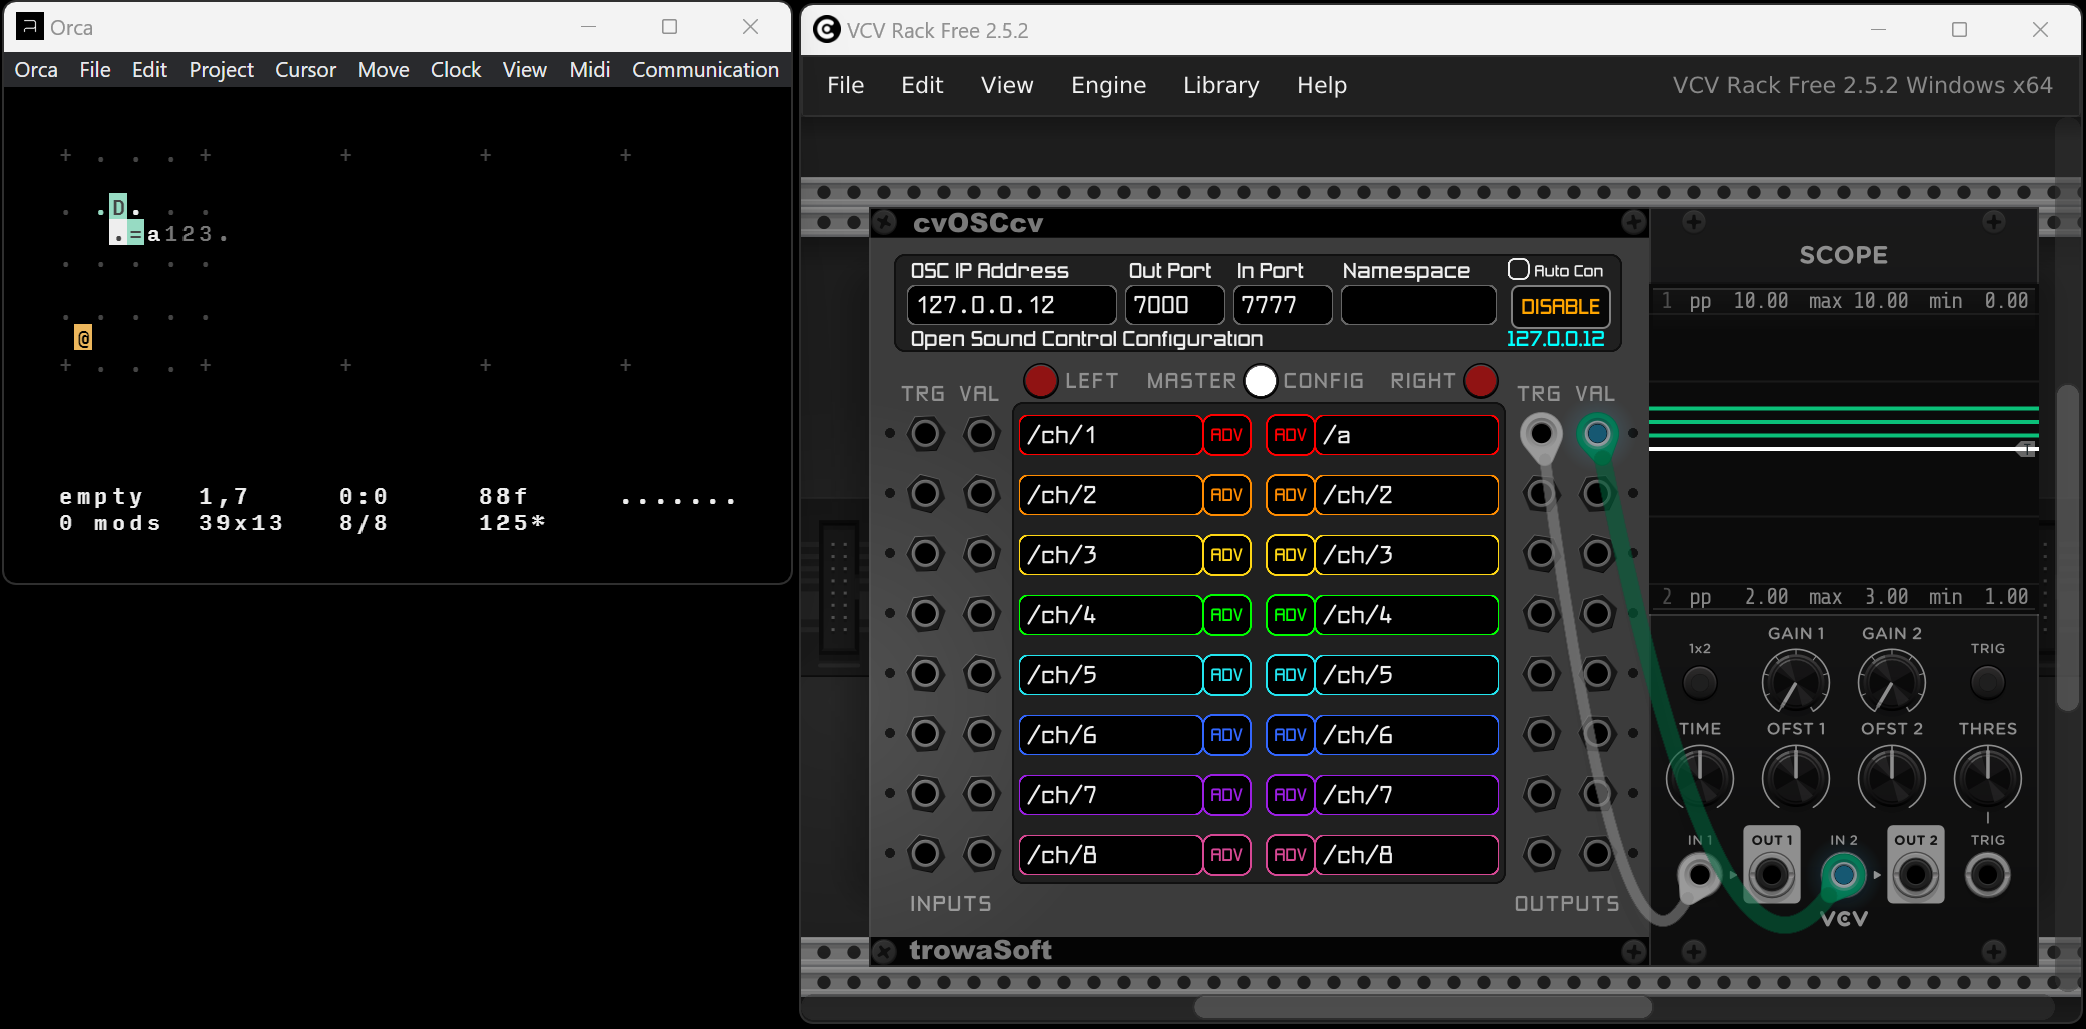Click the Scope IN 2 jack

(x=1843, y=876)
